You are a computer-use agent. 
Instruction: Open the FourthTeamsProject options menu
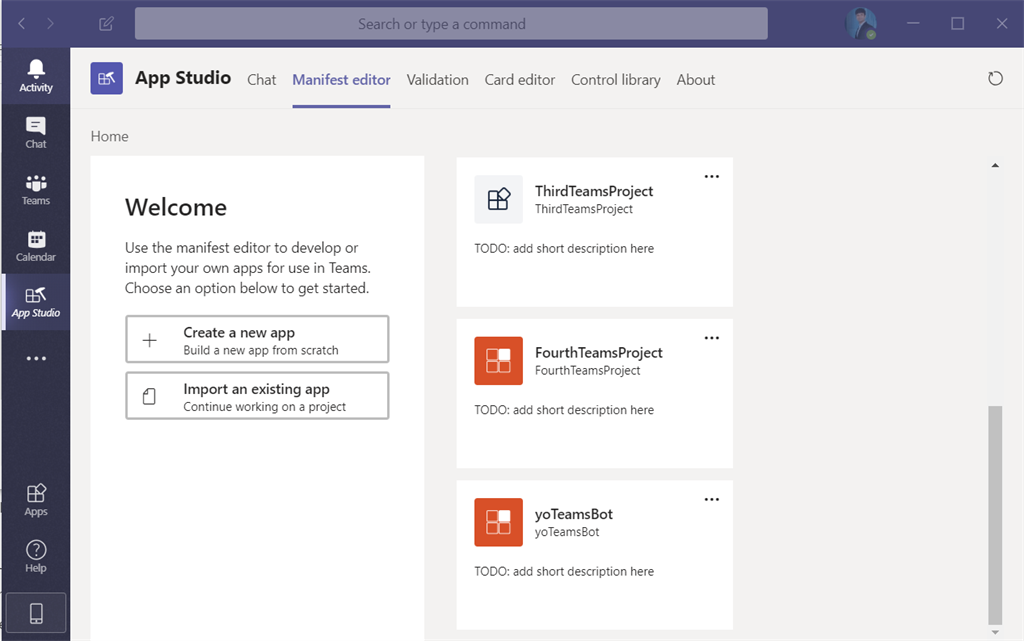(x=711, y=338)
